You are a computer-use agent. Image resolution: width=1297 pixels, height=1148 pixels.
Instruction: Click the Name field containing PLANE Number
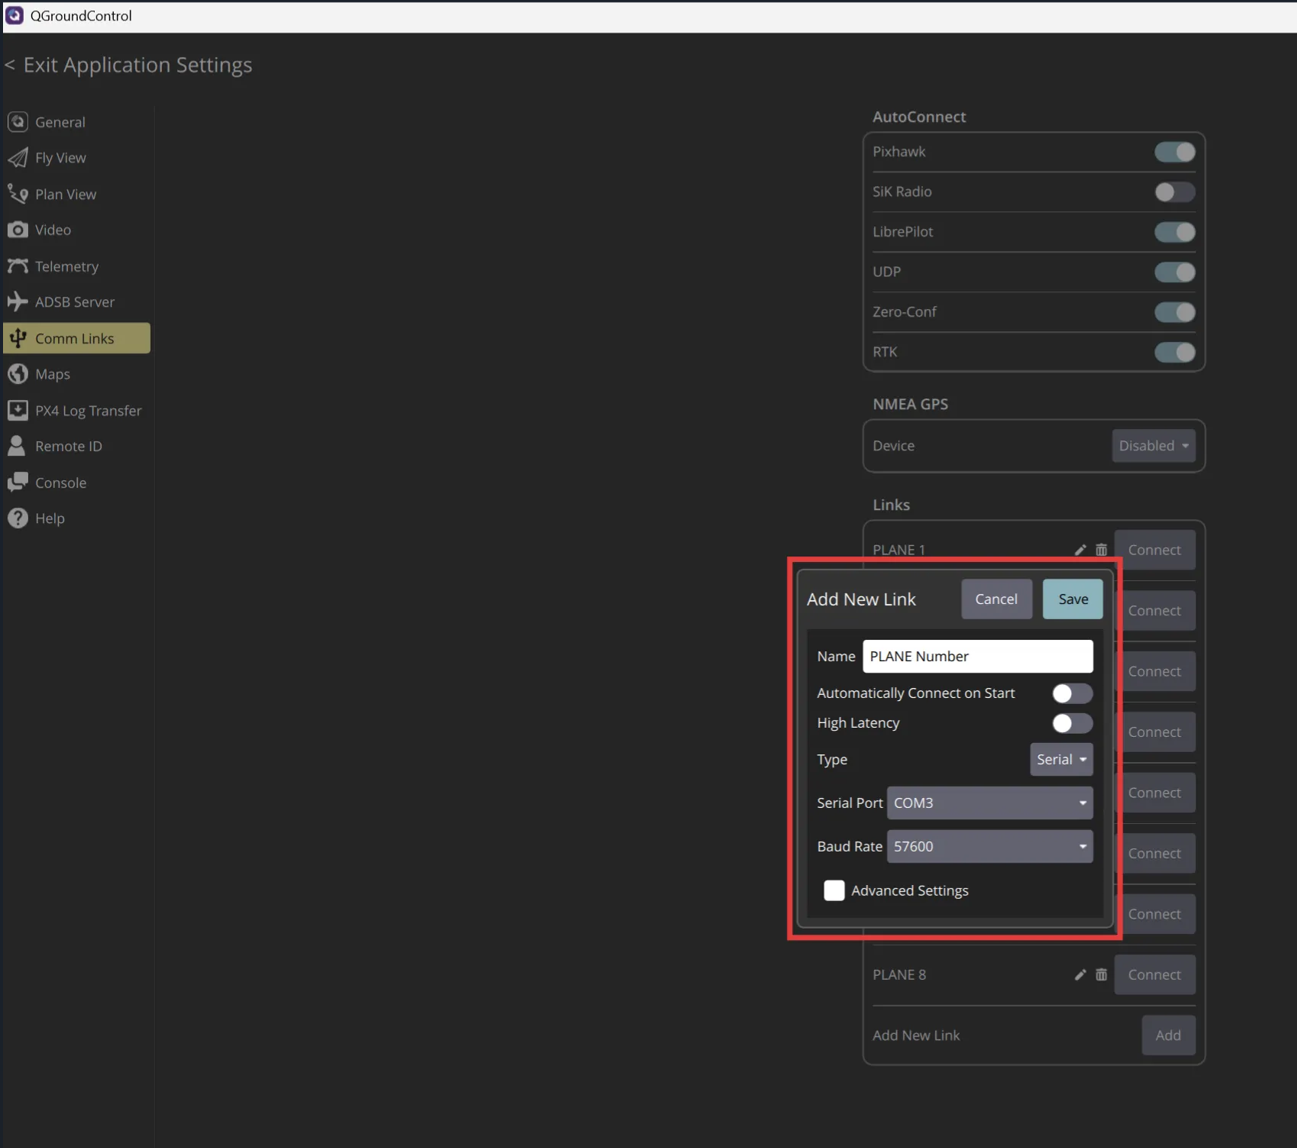coord(977,656)
